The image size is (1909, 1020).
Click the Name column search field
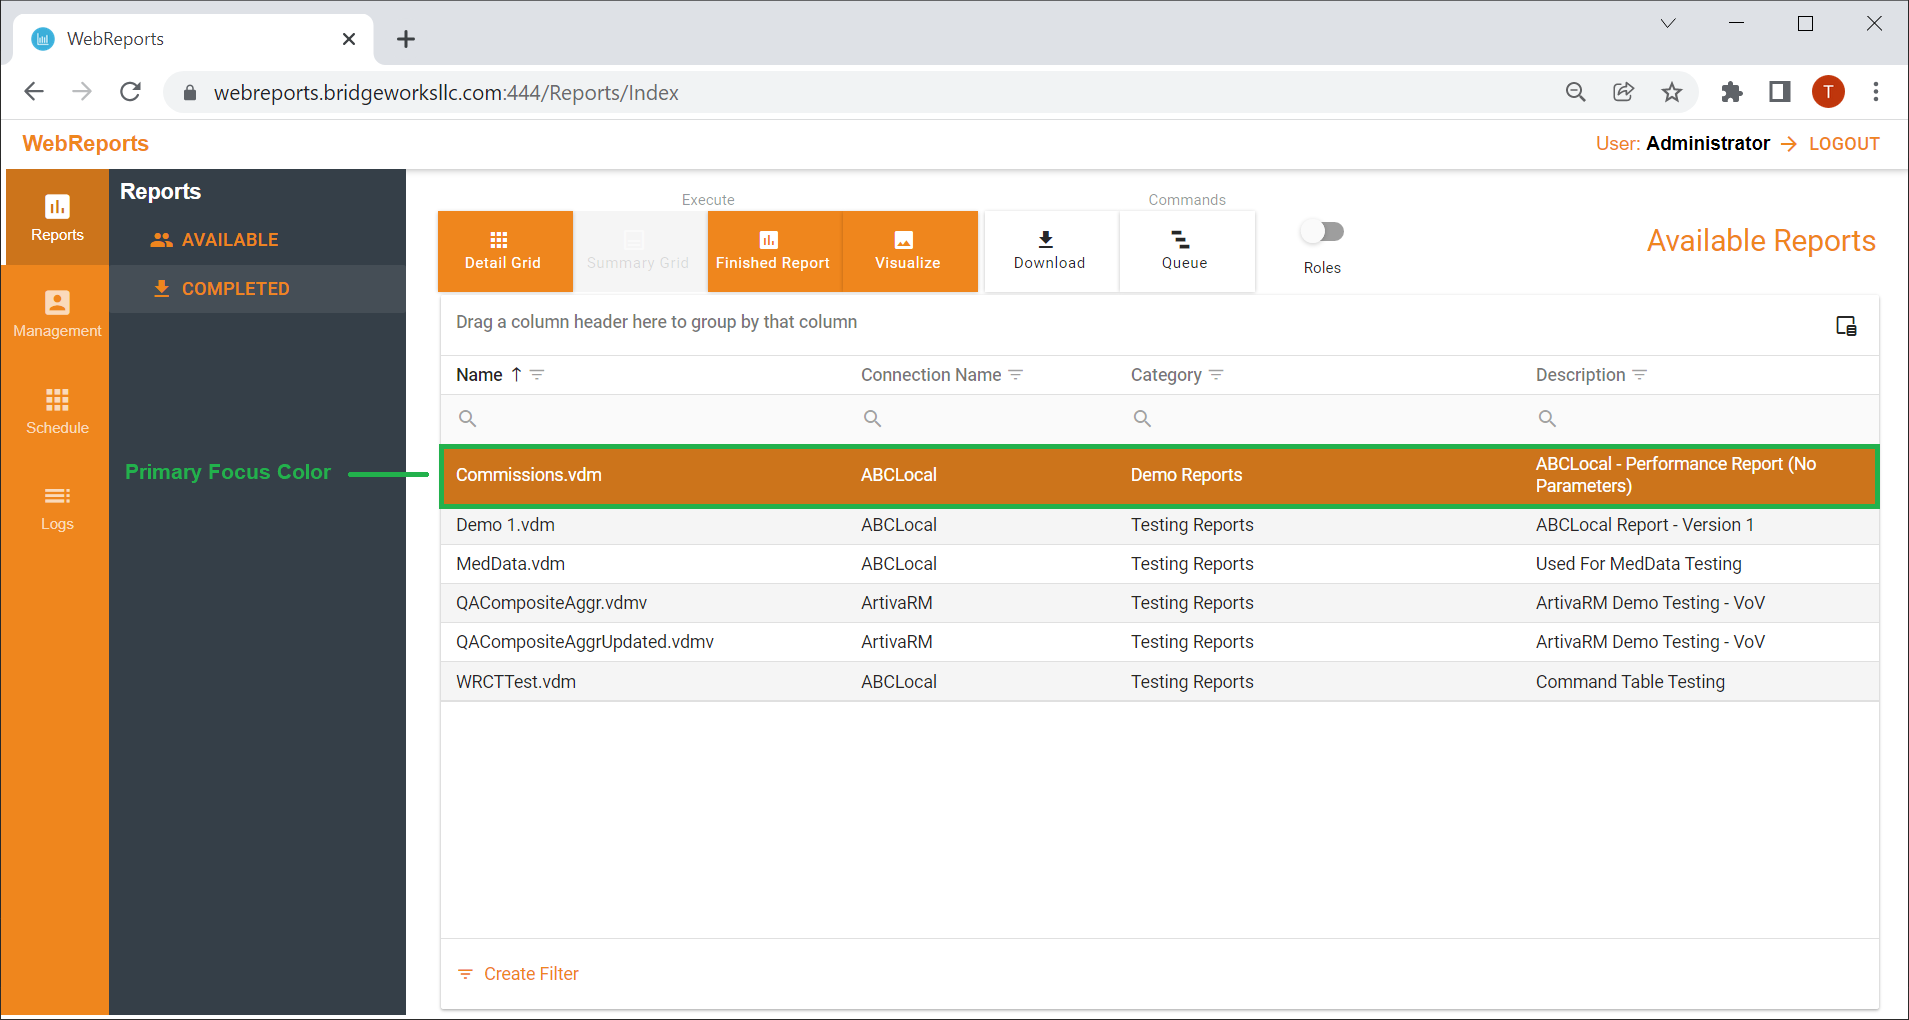643,419
